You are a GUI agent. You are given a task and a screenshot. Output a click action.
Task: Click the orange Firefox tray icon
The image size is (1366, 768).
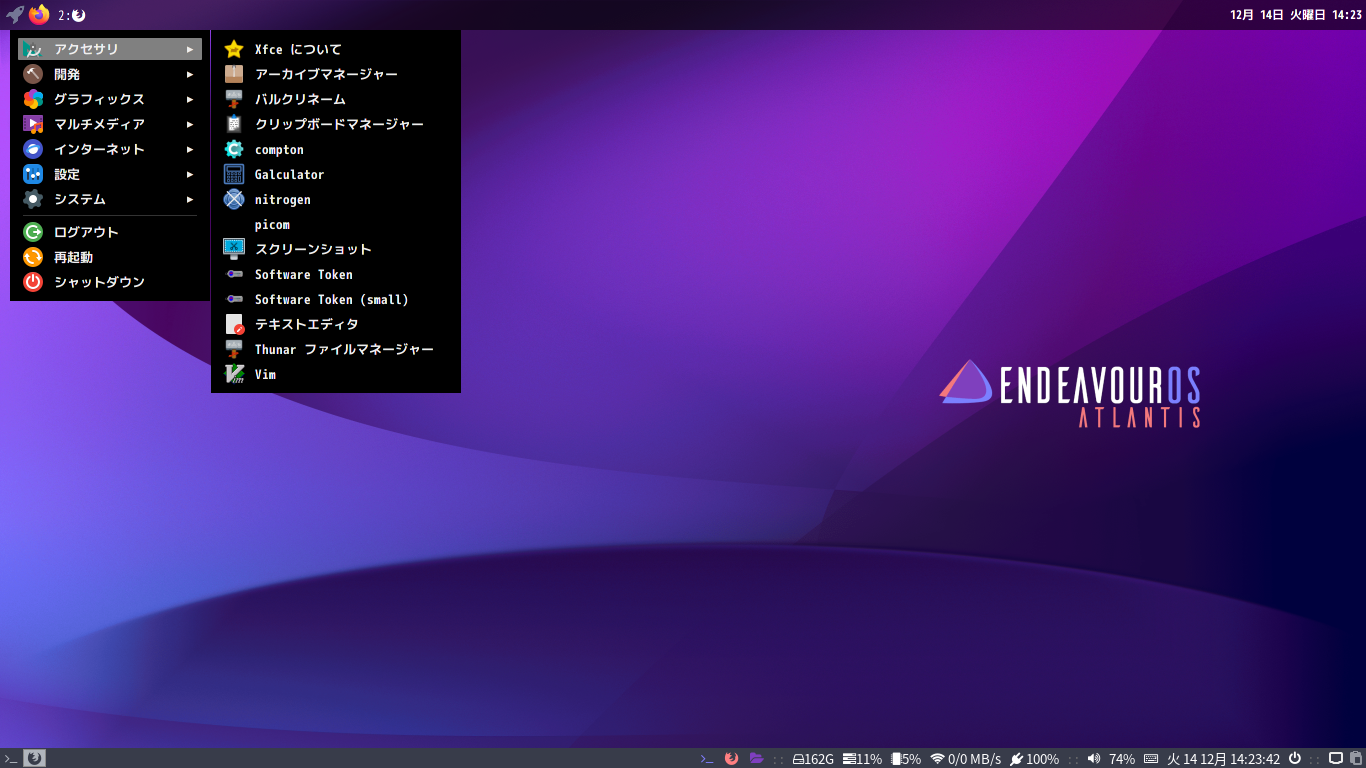731,758
